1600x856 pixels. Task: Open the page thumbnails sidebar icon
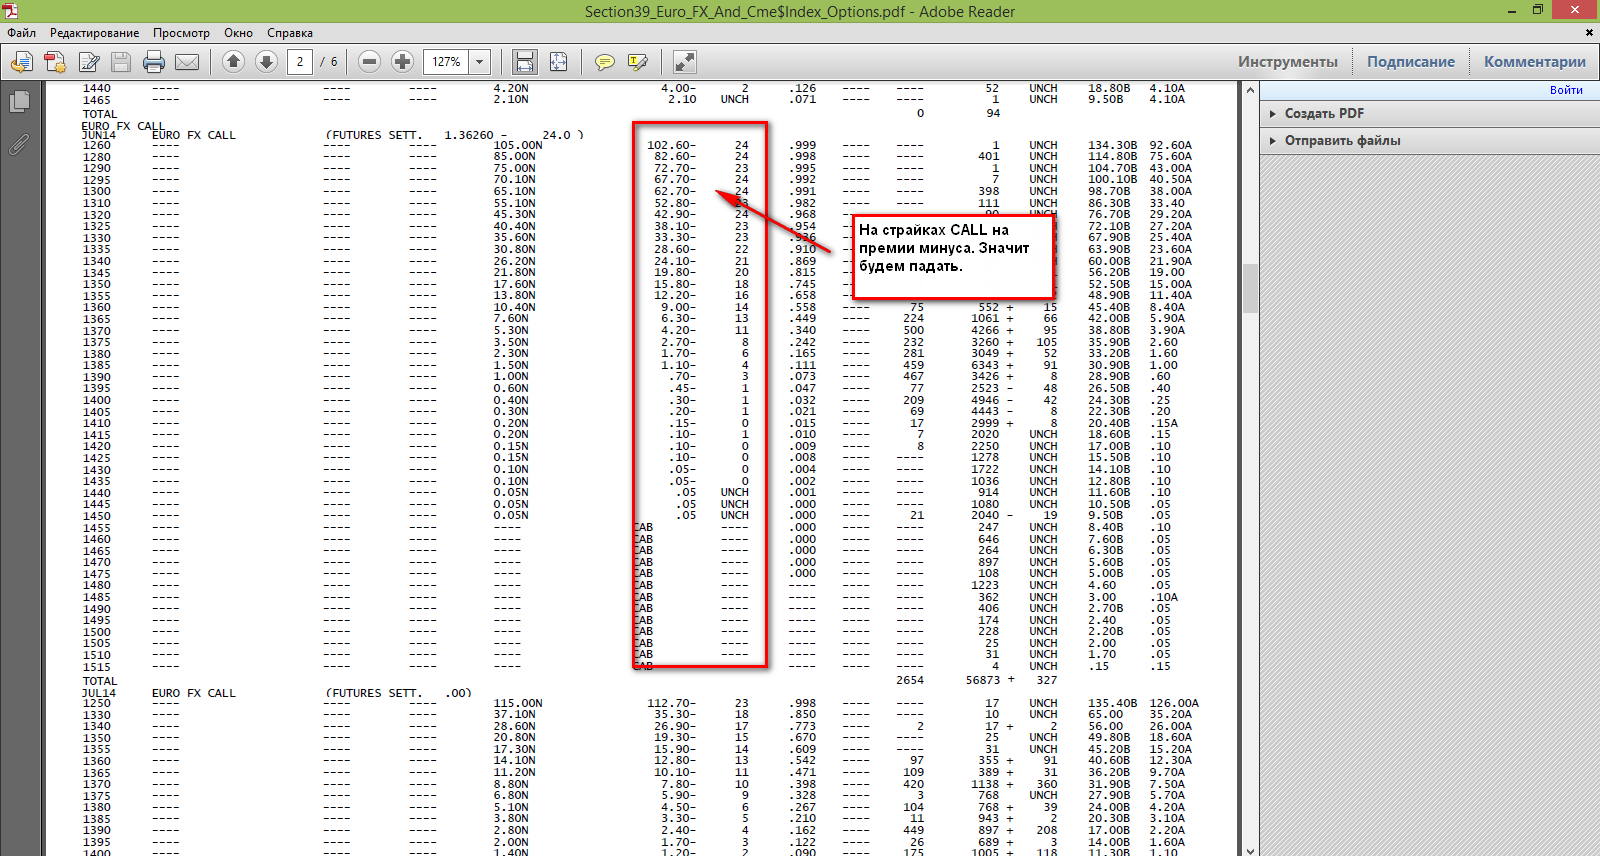[19, 102]
